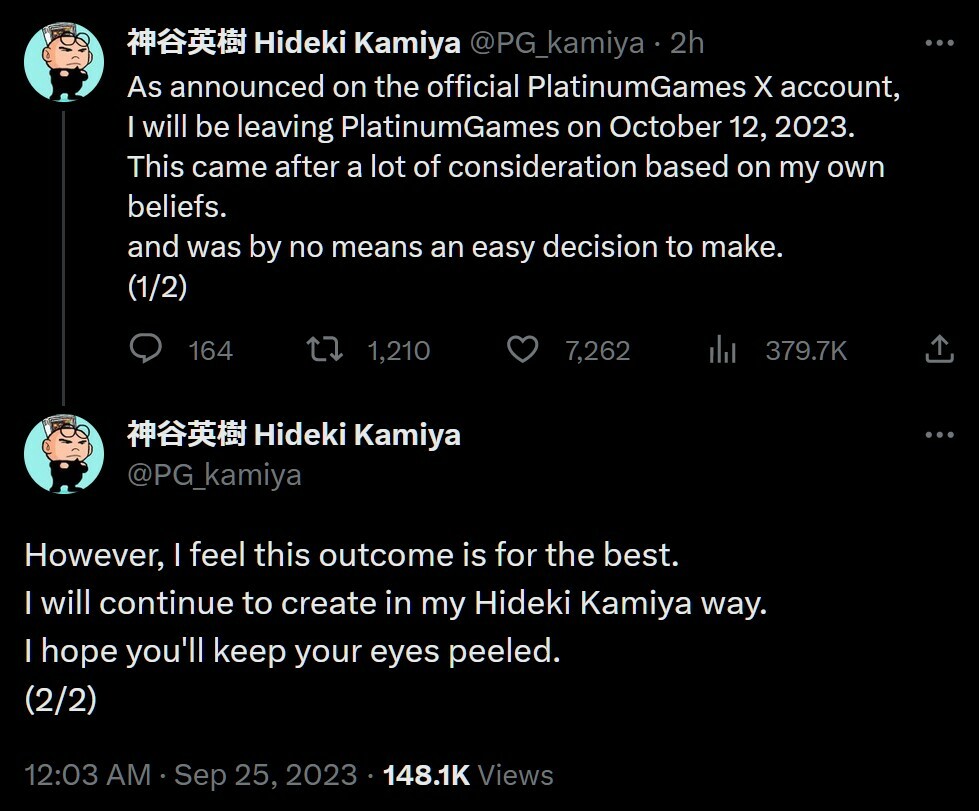Screen dimensions: 979x811
Task: Click the display name on the second tweet
Action: pos(294,434)
